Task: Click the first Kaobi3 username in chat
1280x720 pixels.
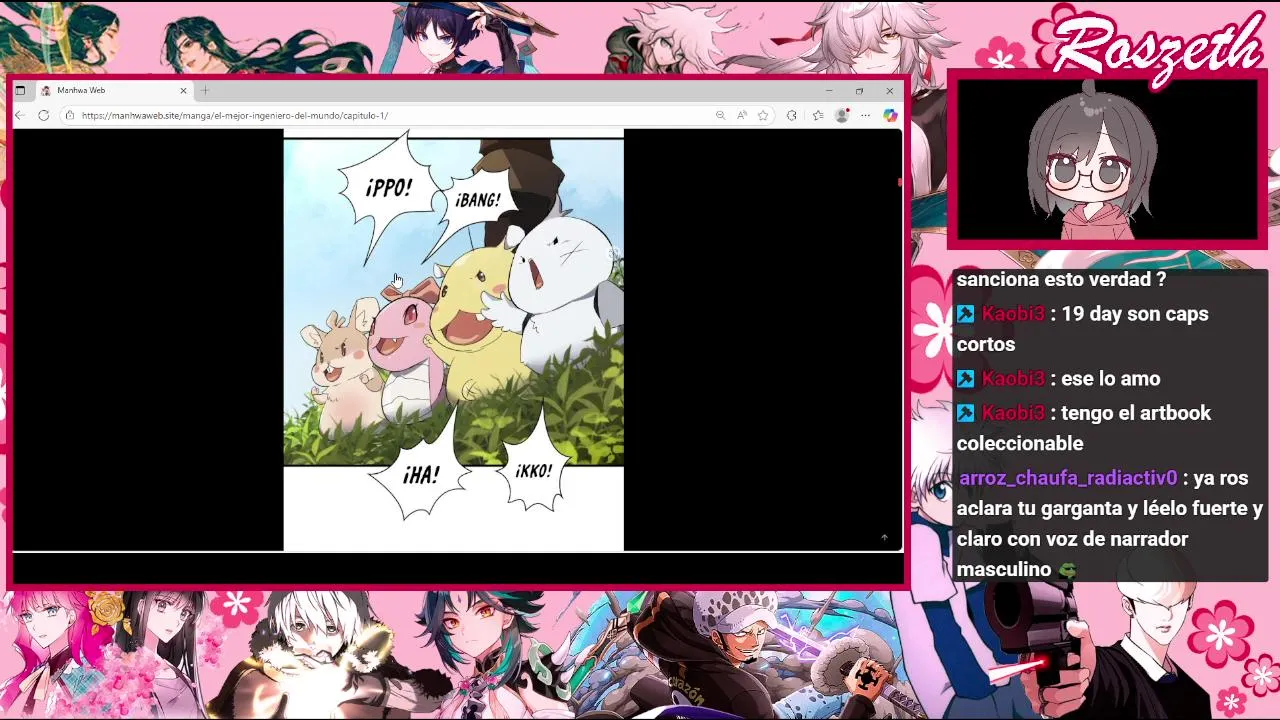Action: (x=1013, y=314)
